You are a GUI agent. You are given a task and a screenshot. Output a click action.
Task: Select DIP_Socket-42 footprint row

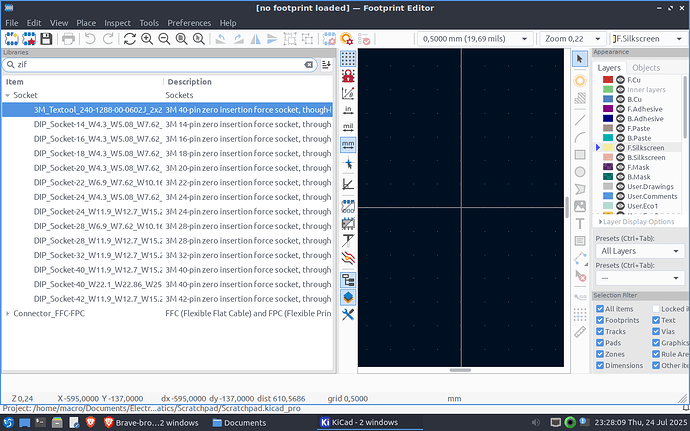pos(167,298)
